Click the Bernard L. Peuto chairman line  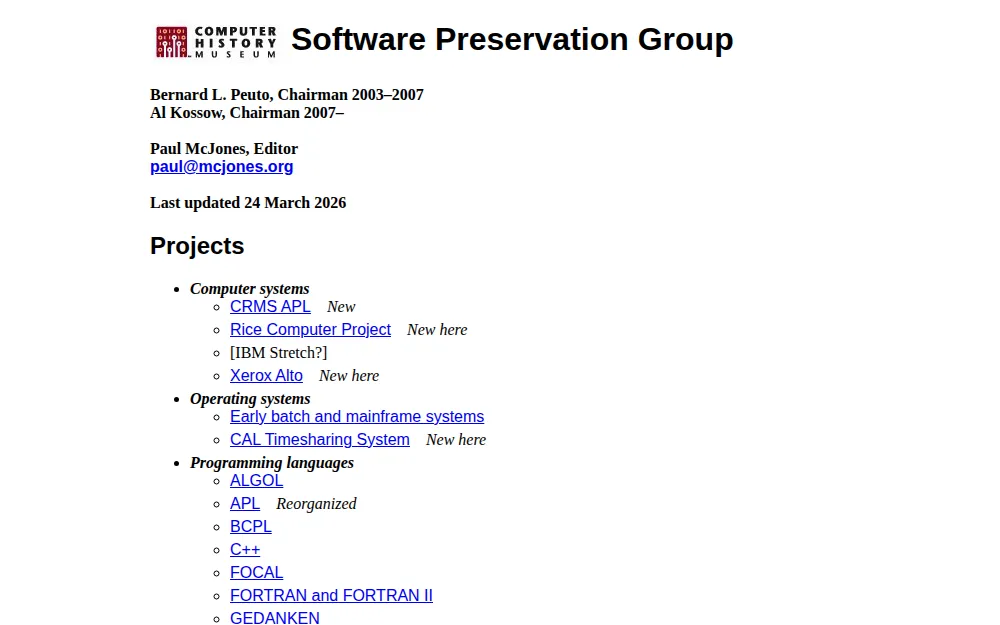coord(287,94)
